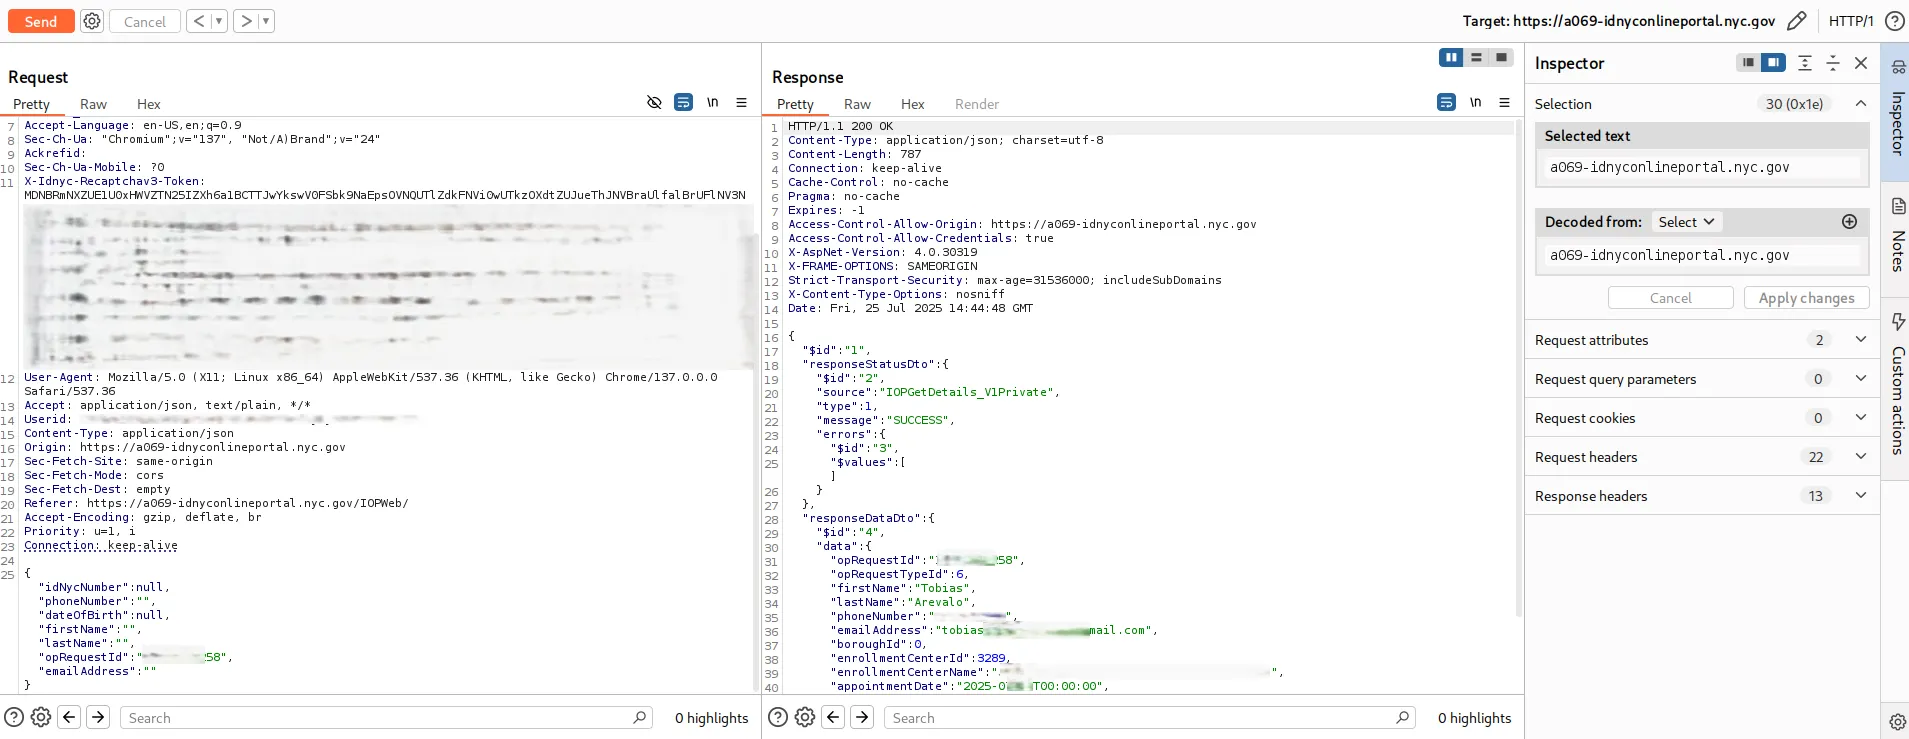The image size is (1909, 739).
Task: Open side panel settings gear at bottom right
Action: coord(1896,722)
